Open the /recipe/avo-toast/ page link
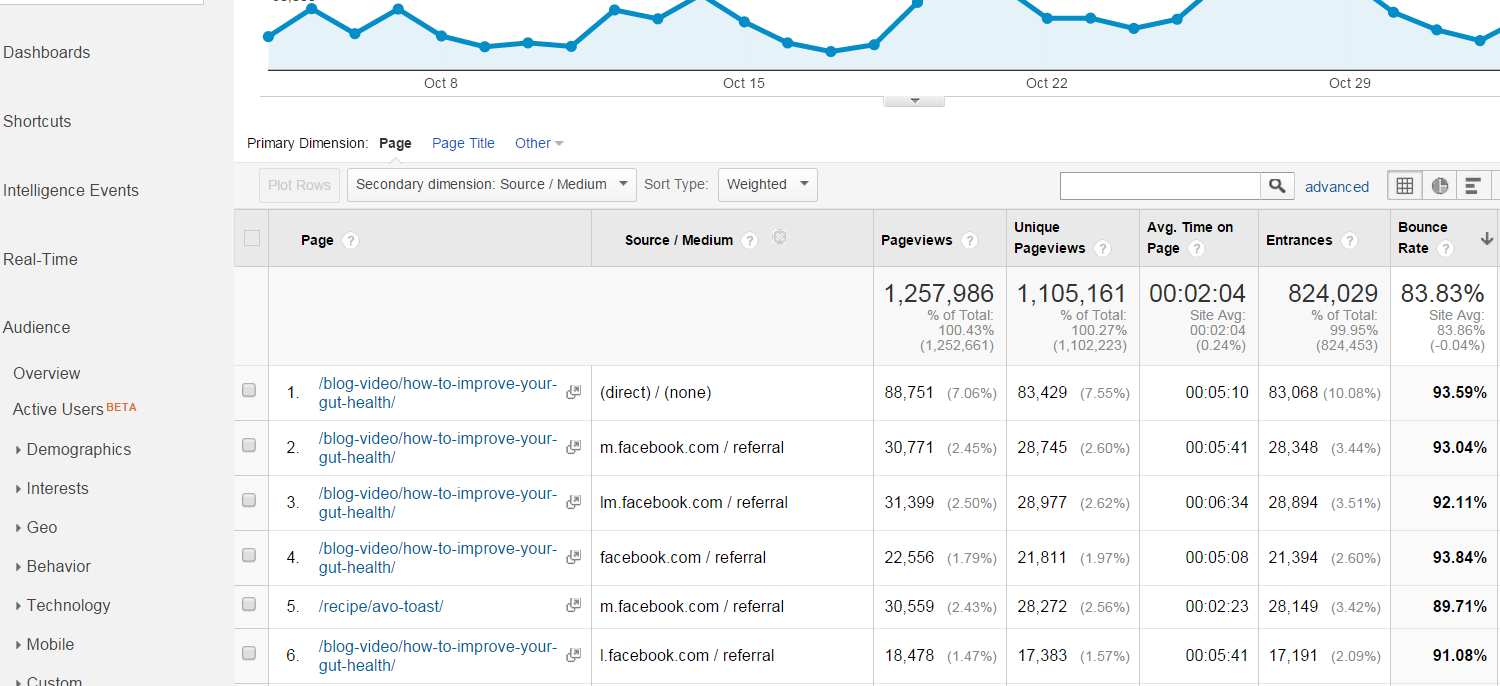The image size is (1500, 686). pos(381,606)
